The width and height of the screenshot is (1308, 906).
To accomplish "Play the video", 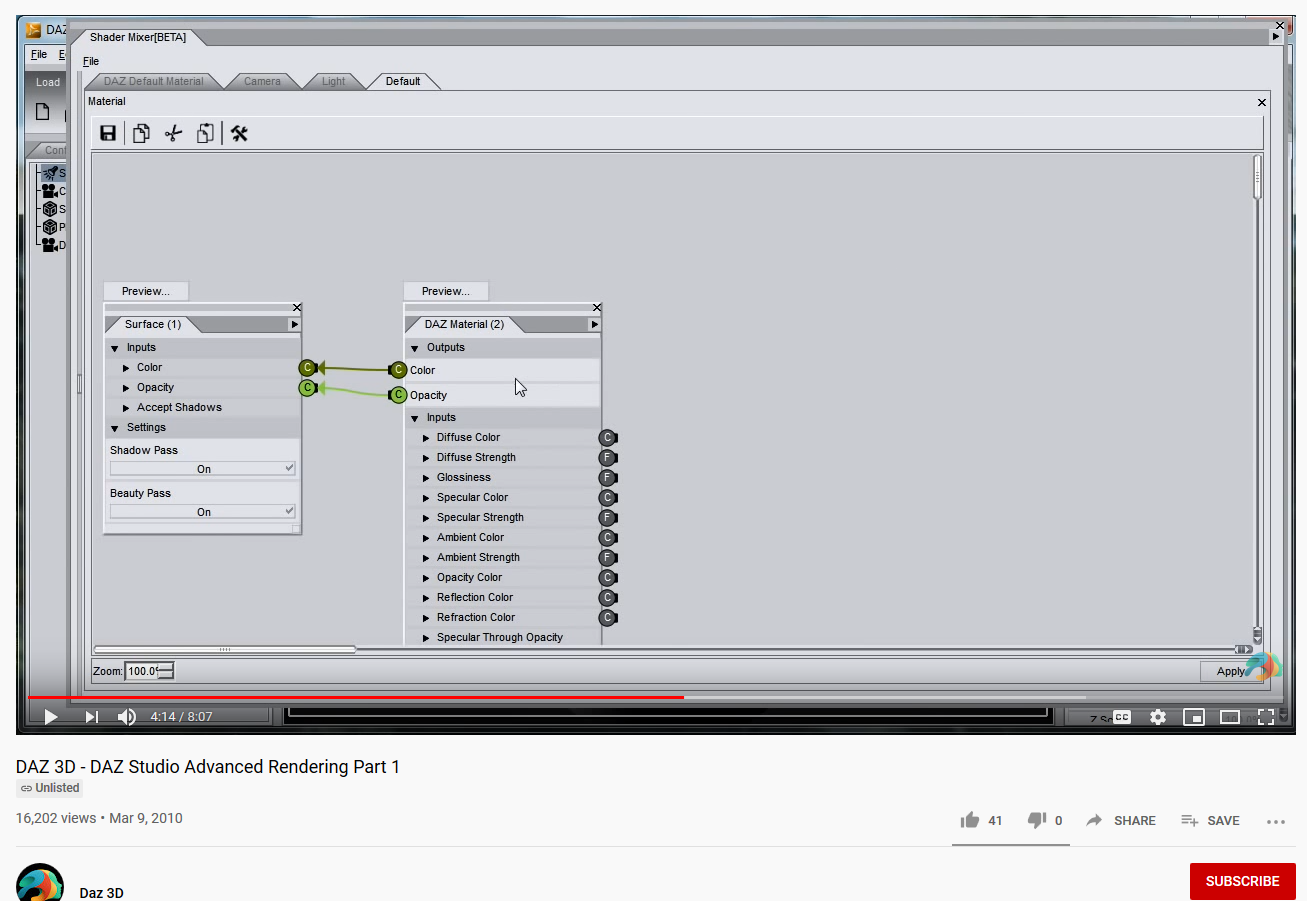I will click(x=51, y=717).
